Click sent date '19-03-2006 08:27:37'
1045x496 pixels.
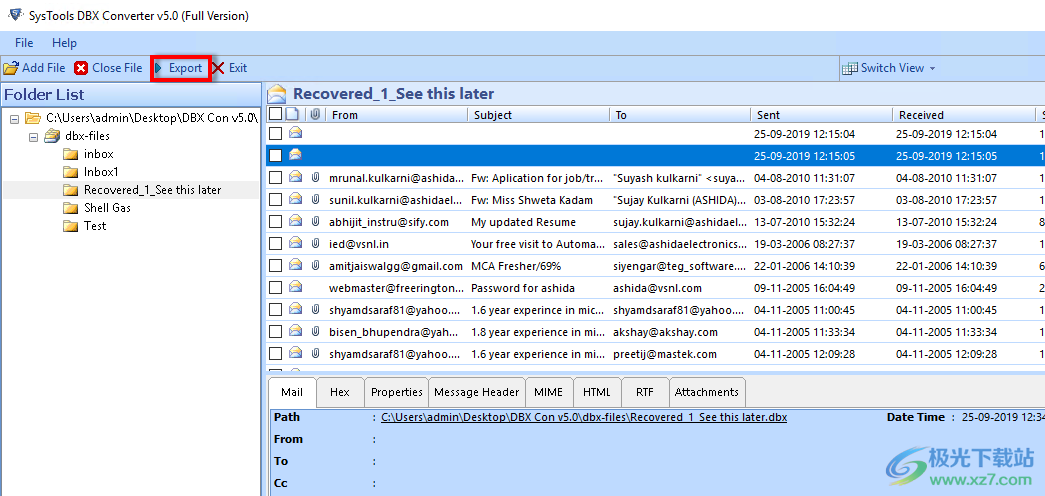click(804, 244)
